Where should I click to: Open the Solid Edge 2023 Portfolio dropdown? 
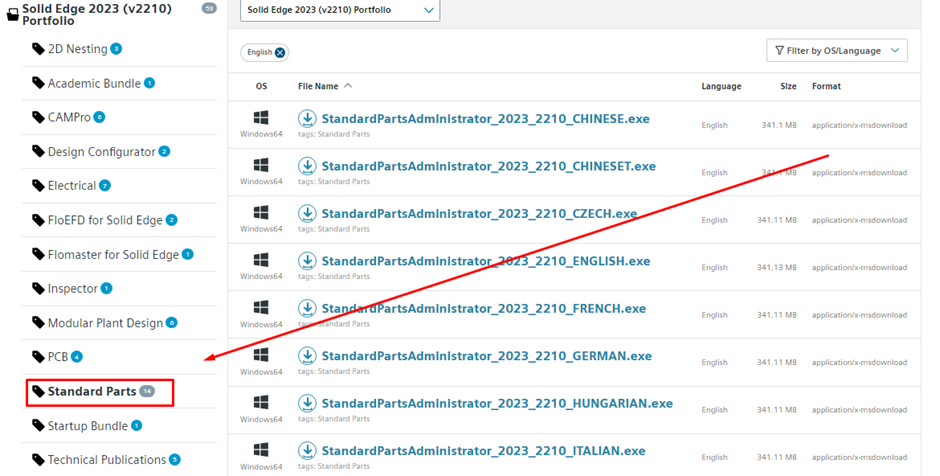(x=340, y=10)
